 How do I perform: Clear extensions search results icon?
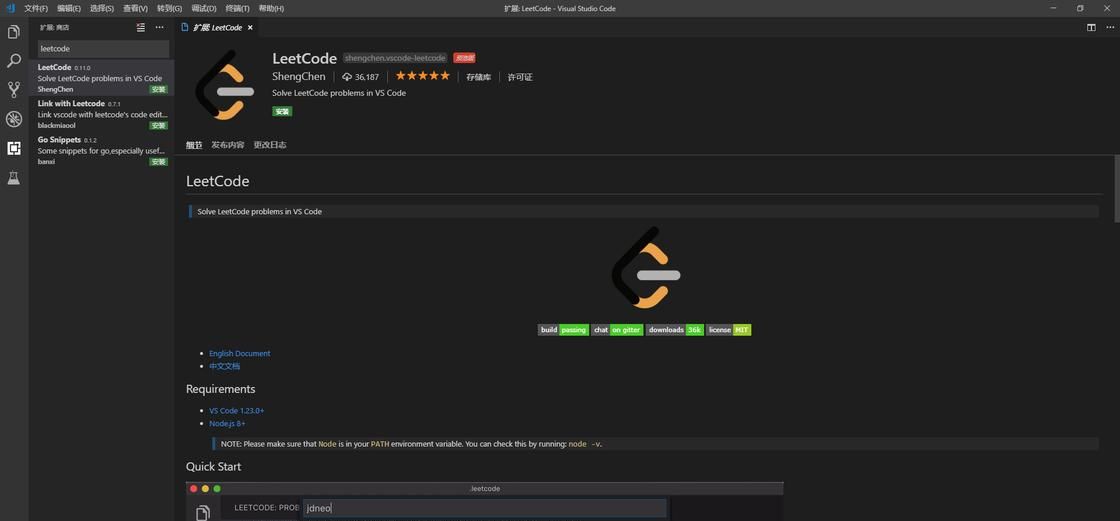tap(141, 27)
